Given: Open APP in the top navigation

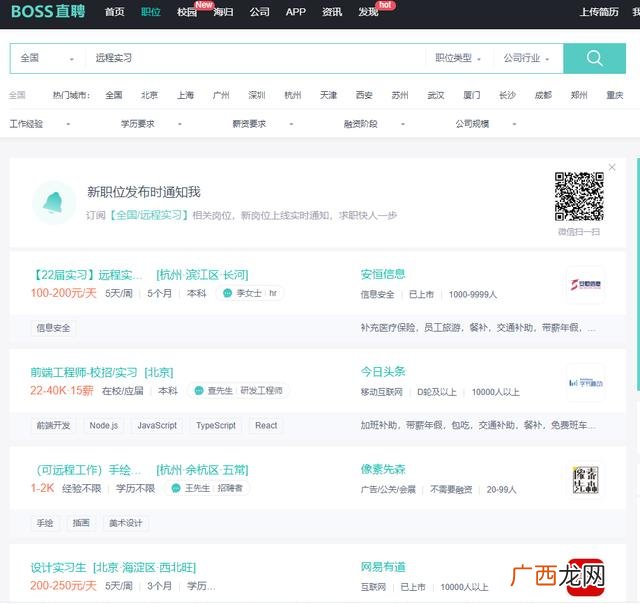Looking at the screenshot, I should (296, 12).
